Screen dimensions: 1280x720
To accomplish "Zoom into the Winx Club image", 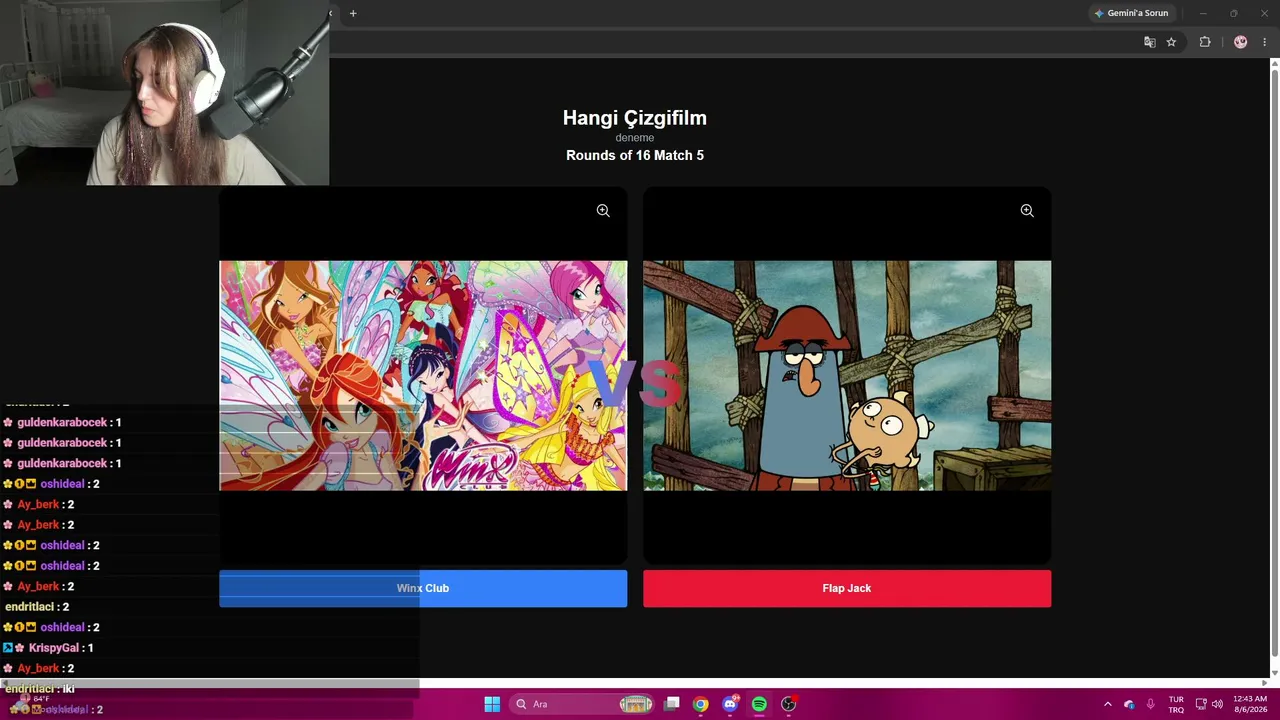I will tap(603, 211).
